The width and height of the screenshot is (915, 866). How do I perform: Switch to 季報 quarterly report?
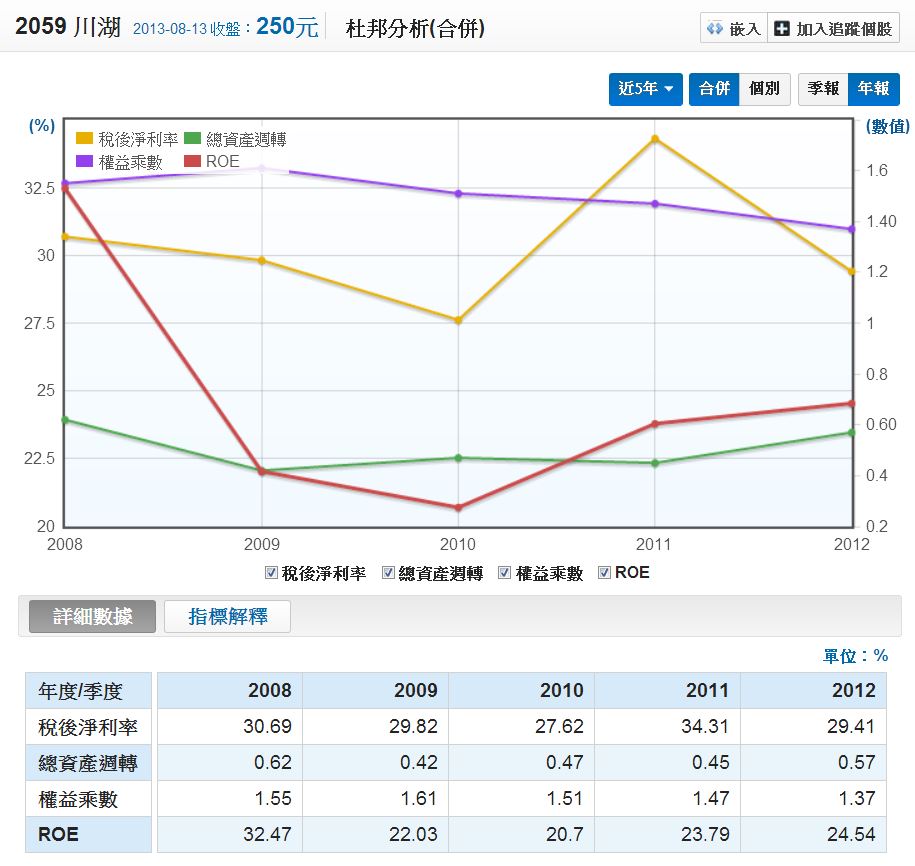pos(823,89)
